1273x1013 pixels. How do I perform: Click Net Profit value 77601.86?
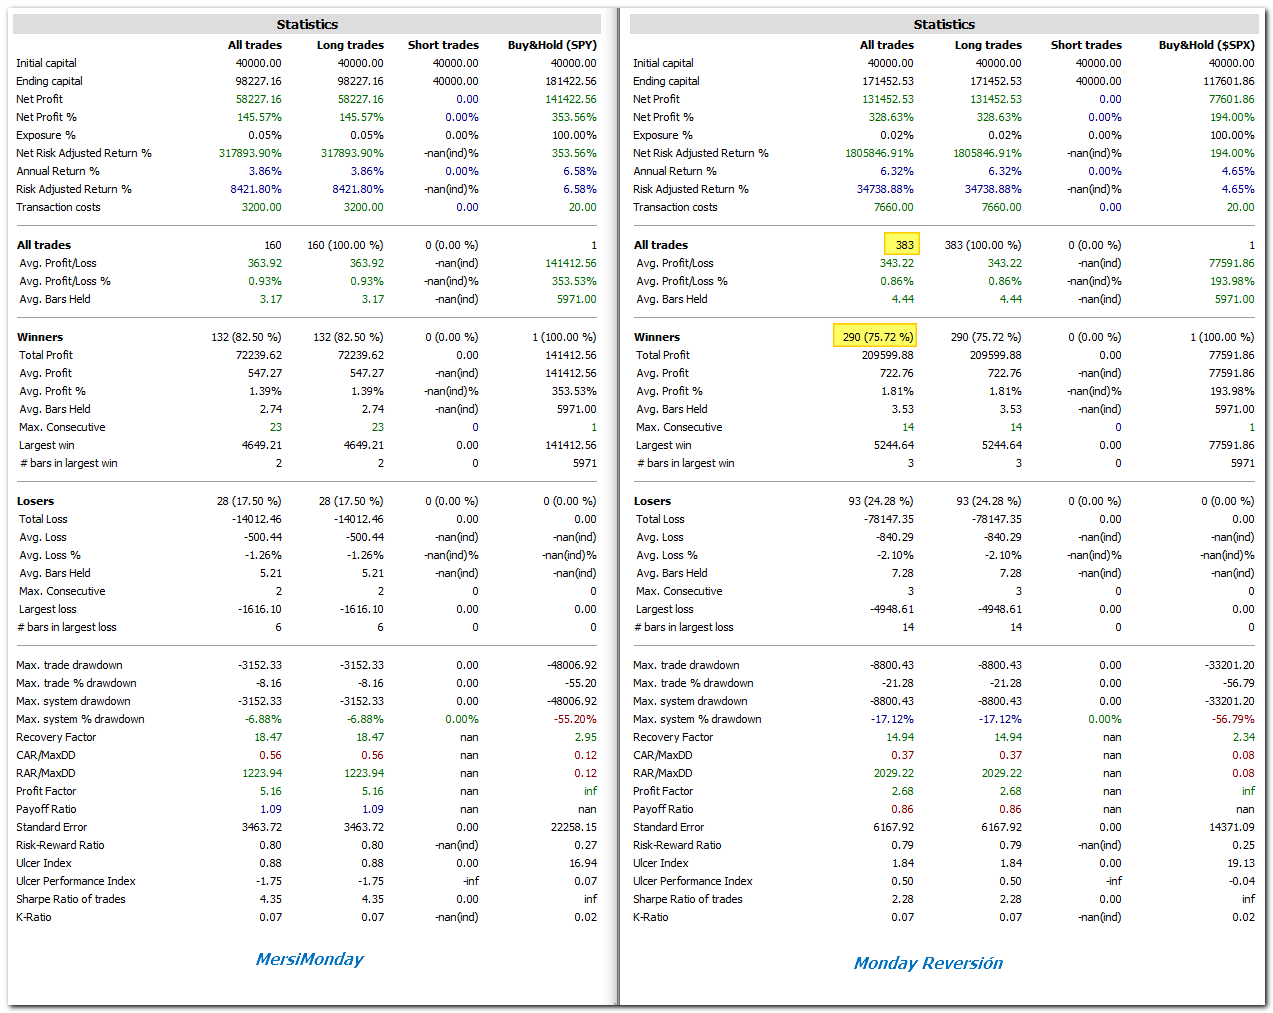click(x=1231, y=99)
